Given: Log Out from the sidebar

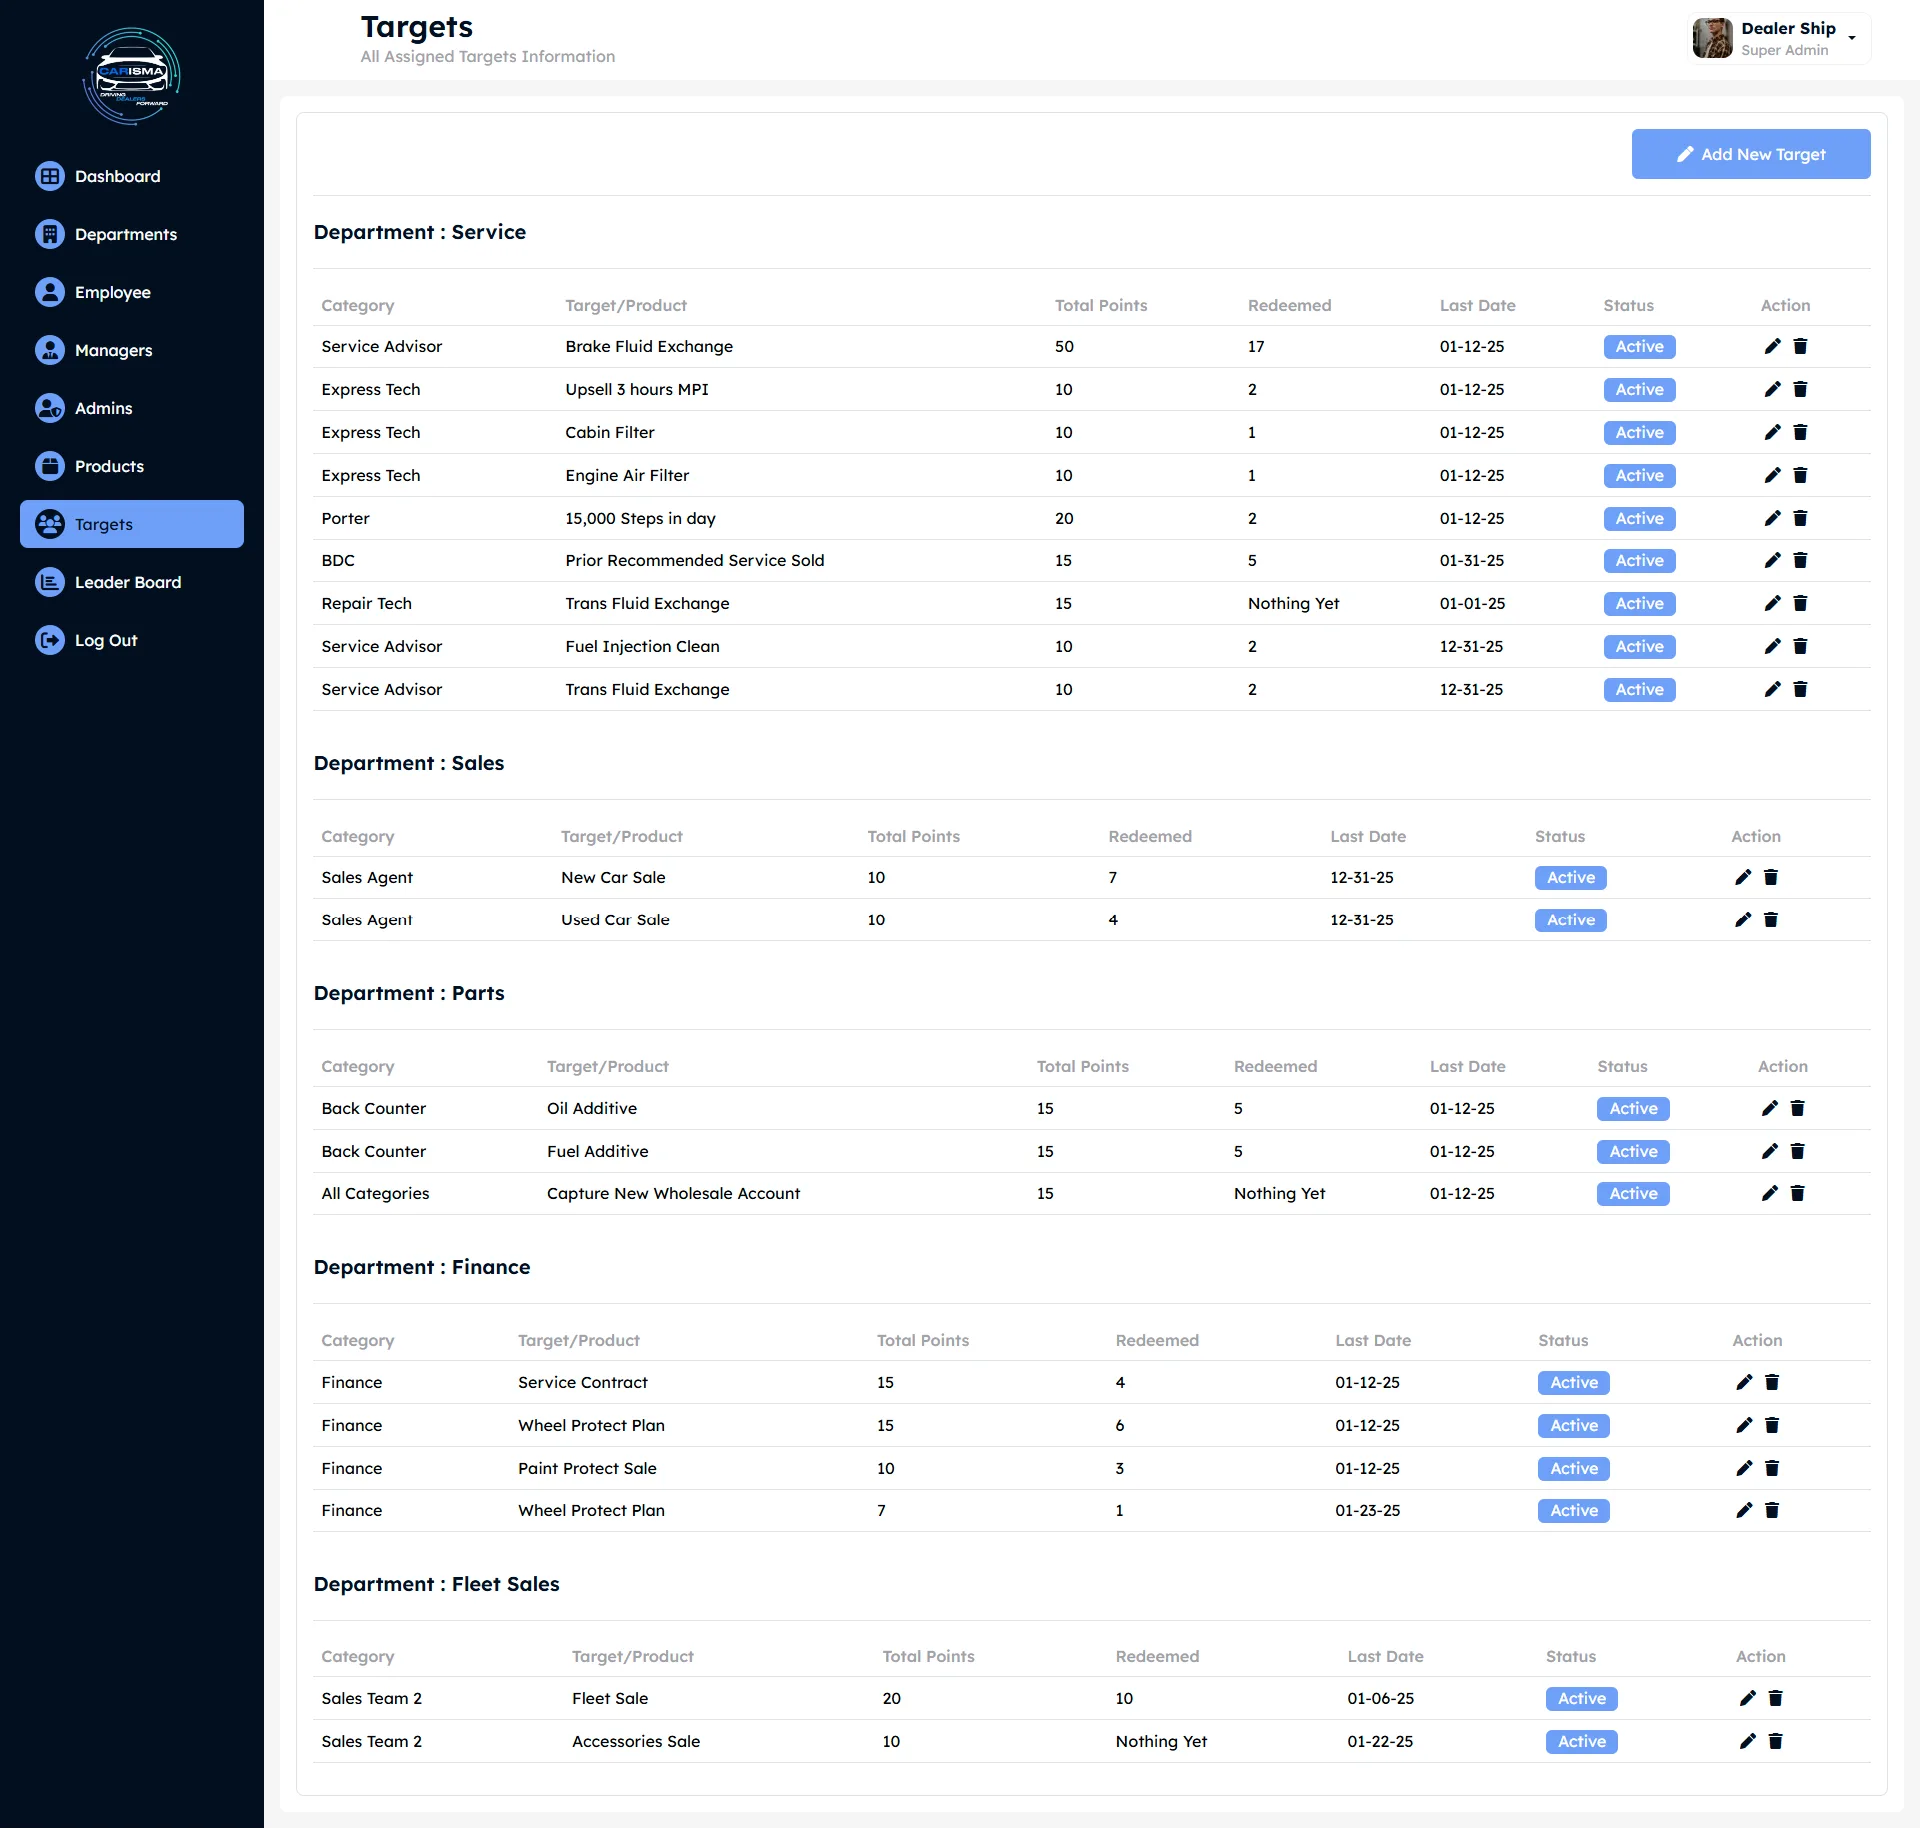Looking at the screenshot, I should click(105, 640).
